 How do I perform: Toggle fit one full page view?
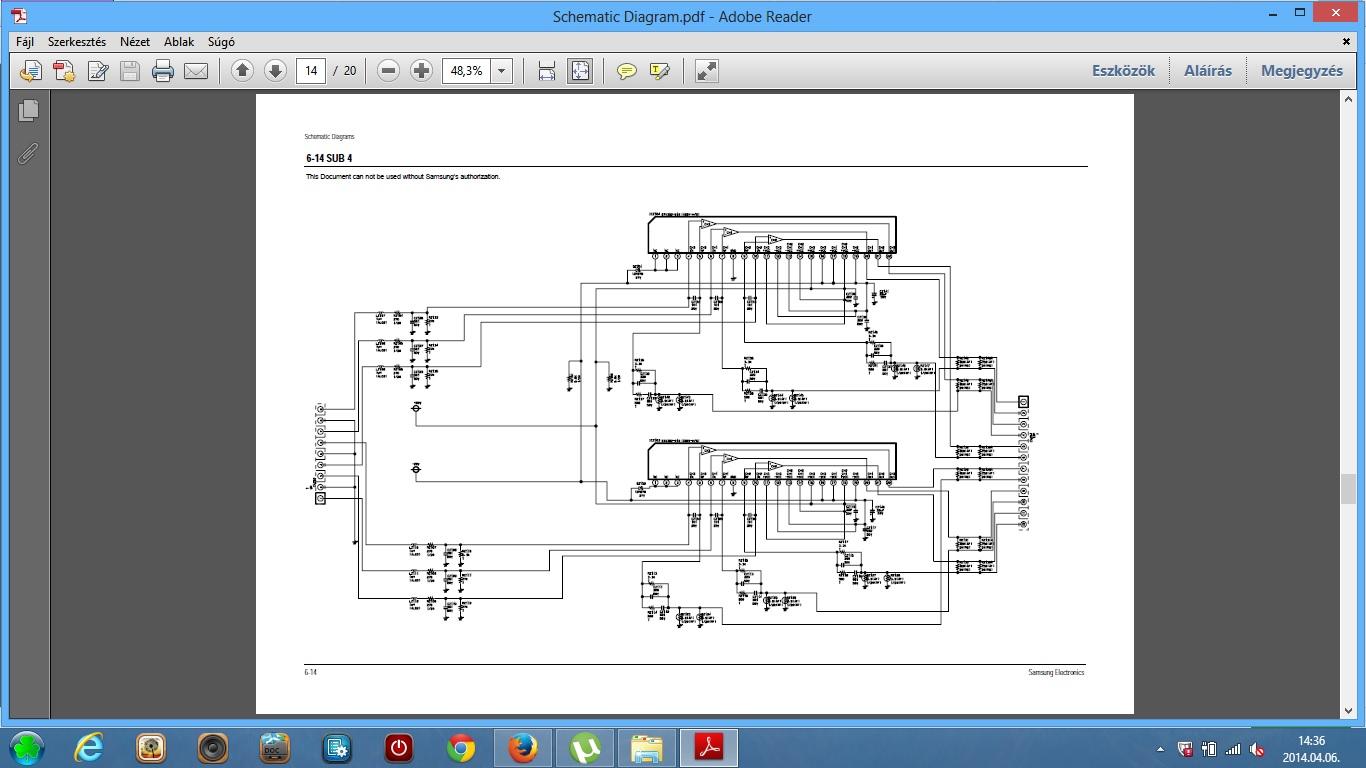[x=580, y=71]
